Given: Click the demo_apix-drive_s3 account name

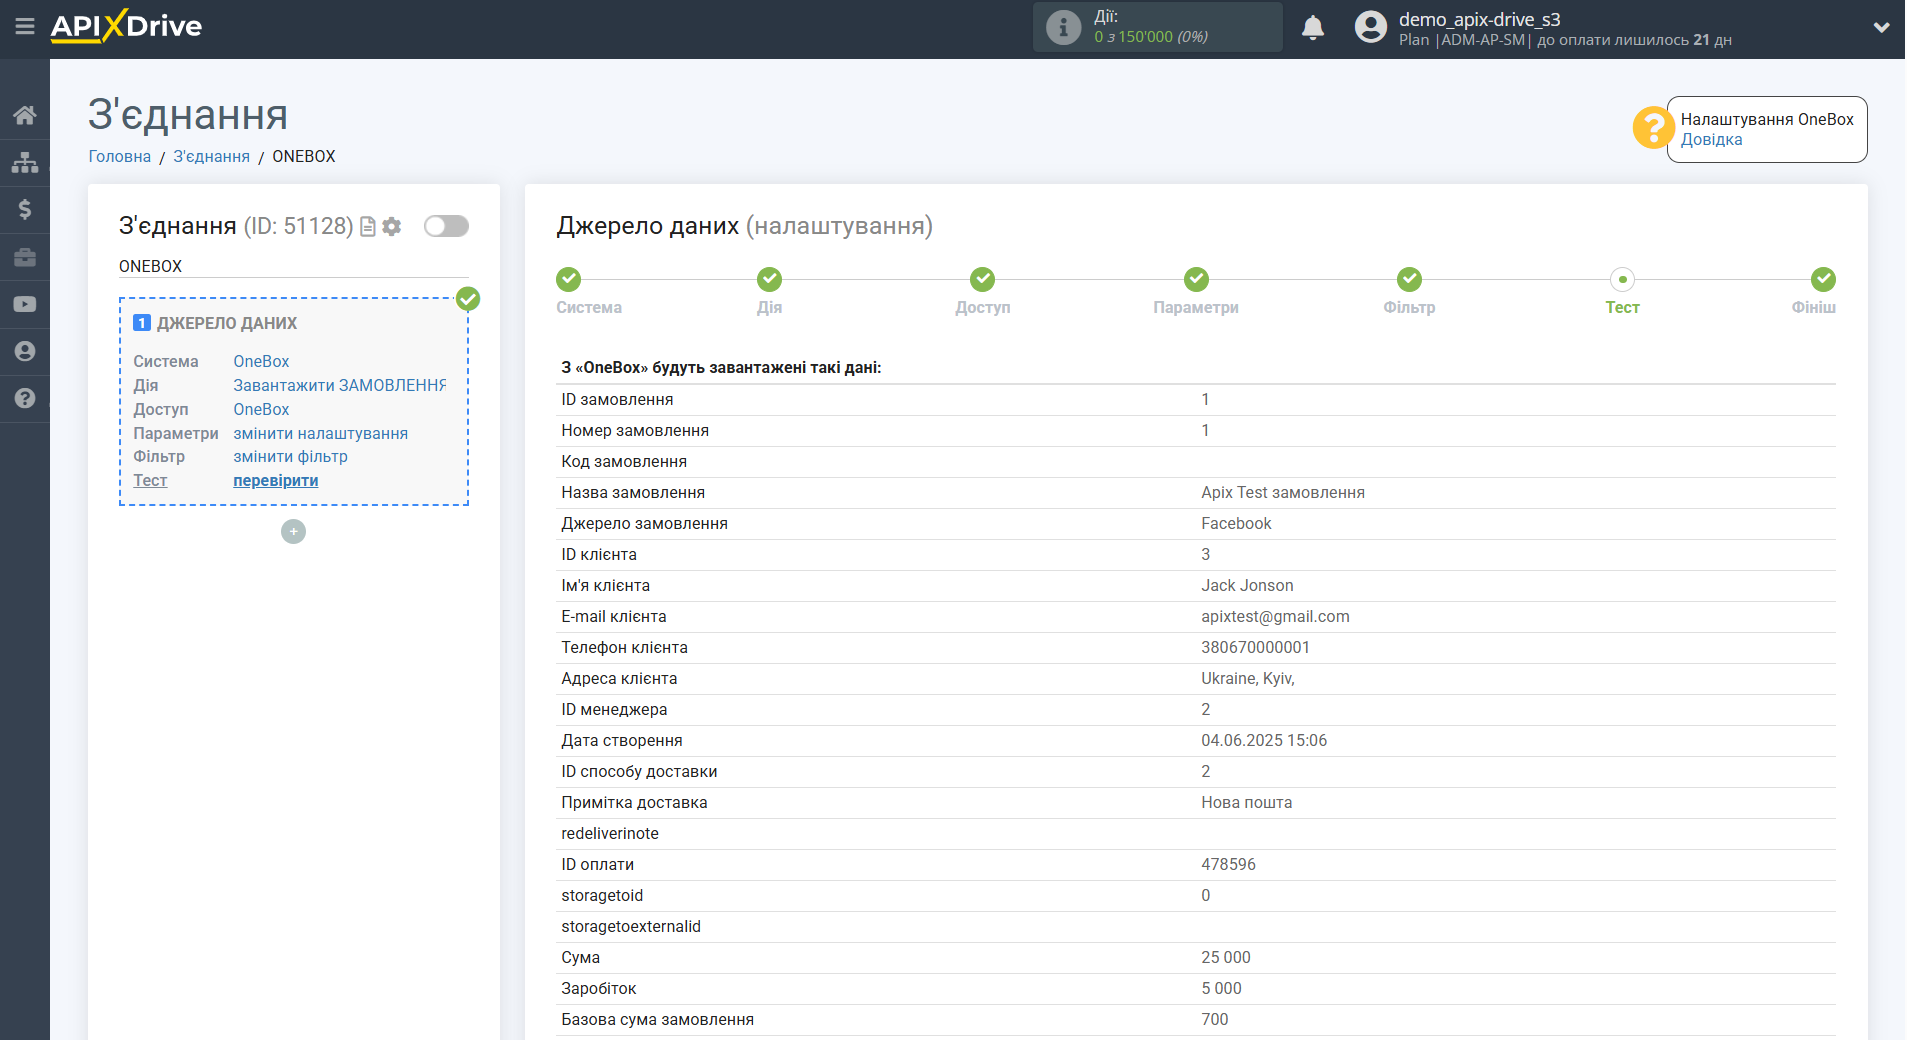Looking at the screenshot, I should pyautogui.click(x=1479, y=19).
